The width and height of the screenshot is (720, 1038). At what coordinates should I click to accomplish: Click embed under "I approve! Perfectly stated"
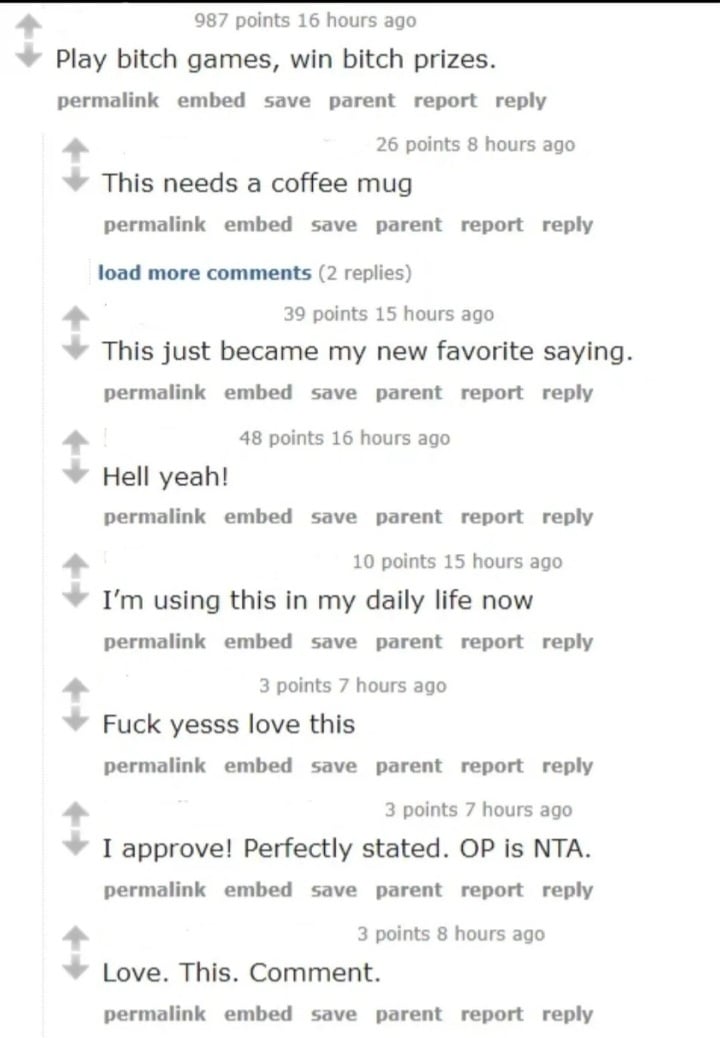pos(258,890)
